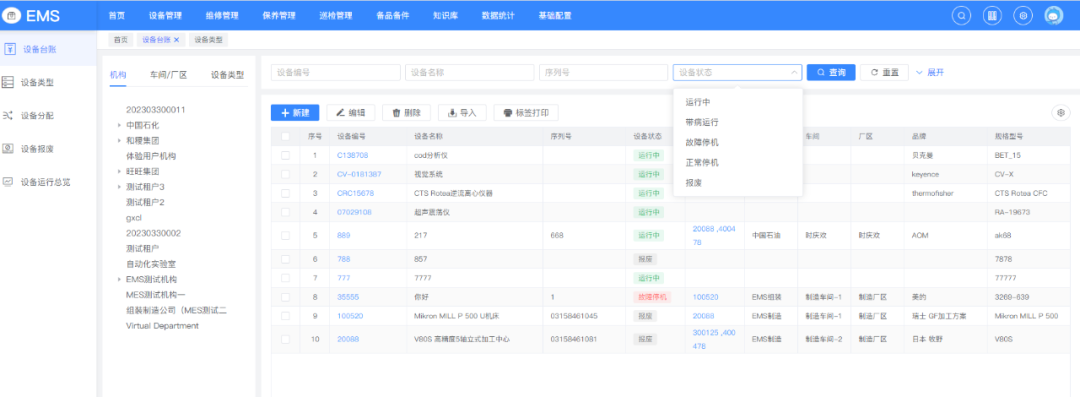This screenshot has height=397, width=1080.
Task: Click the 设备台账 sidebar icon
Action: pyautogui.click(x=10, y=49)
